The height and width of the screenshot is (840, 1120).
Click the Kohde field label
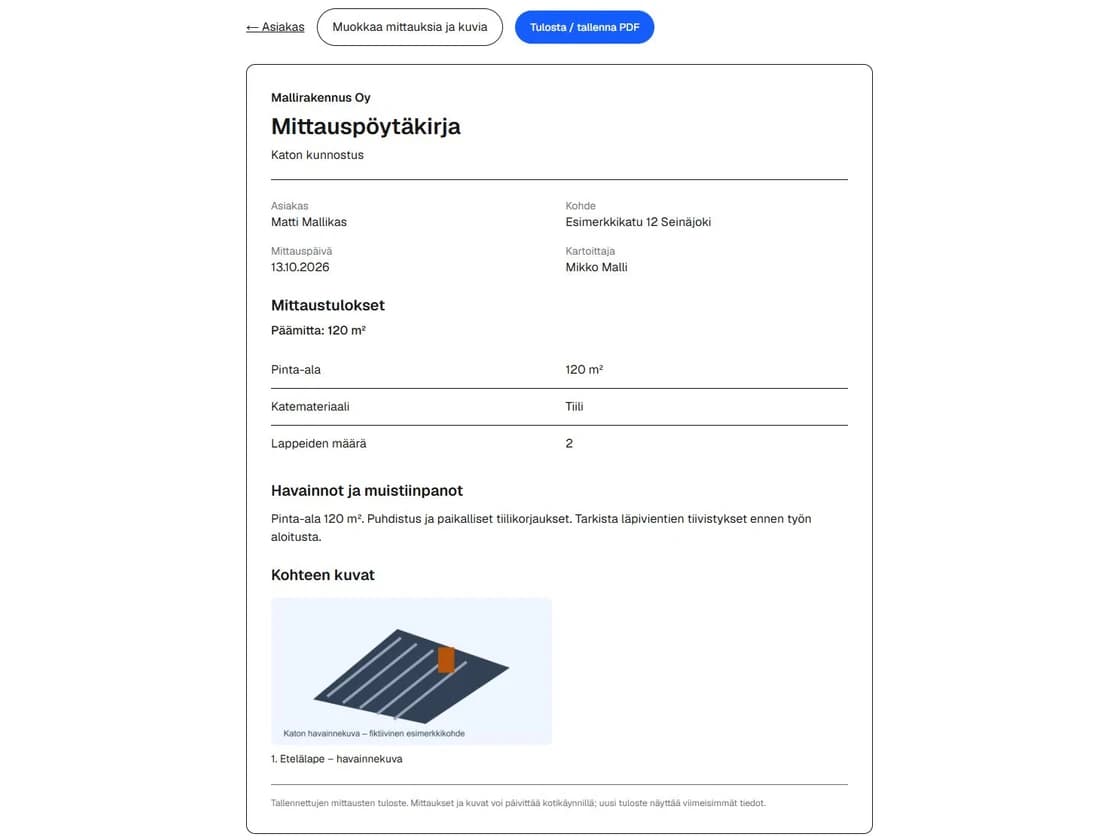pos(580,206)
